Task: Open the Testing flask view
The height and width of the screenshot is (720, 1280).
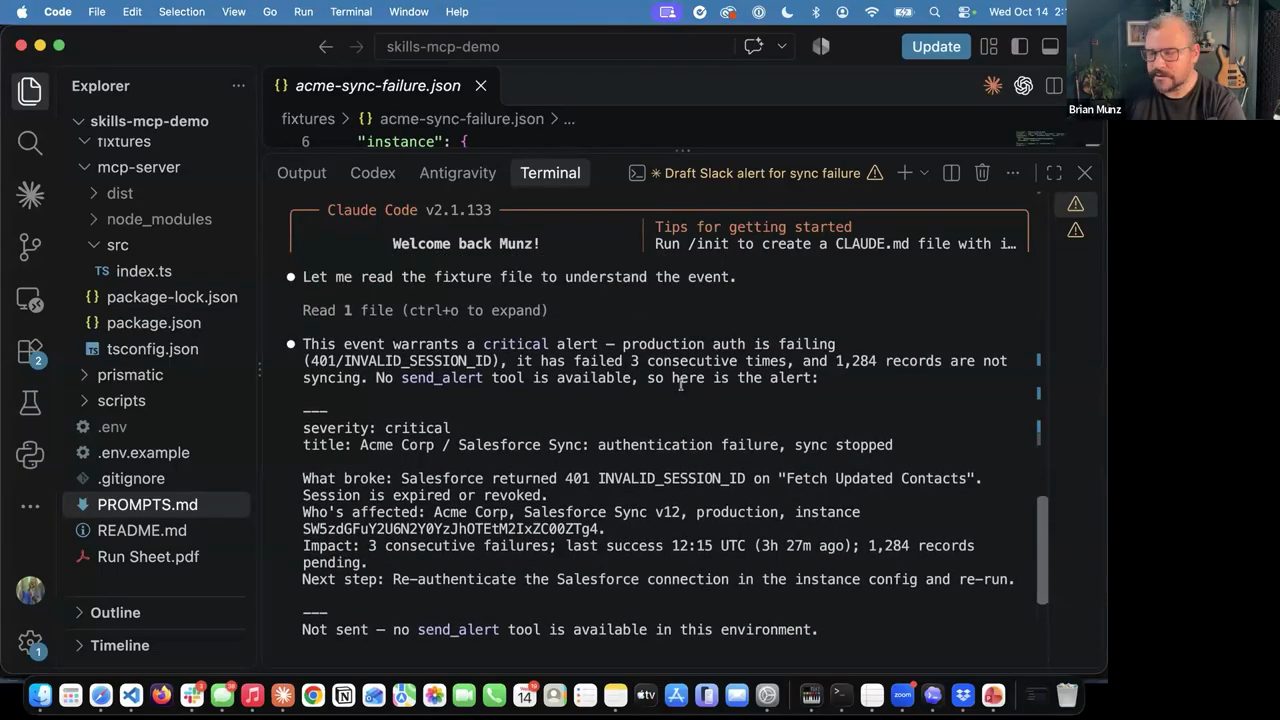Action: click(x=30, y=403)
